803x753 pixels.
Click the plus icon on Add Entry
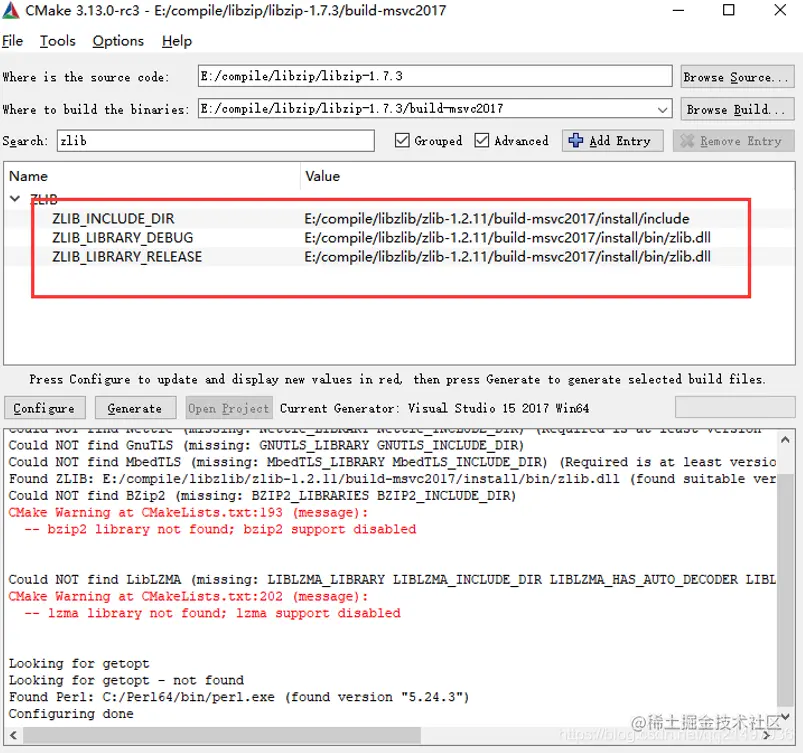pyautogui.click(x=576, y=140)
